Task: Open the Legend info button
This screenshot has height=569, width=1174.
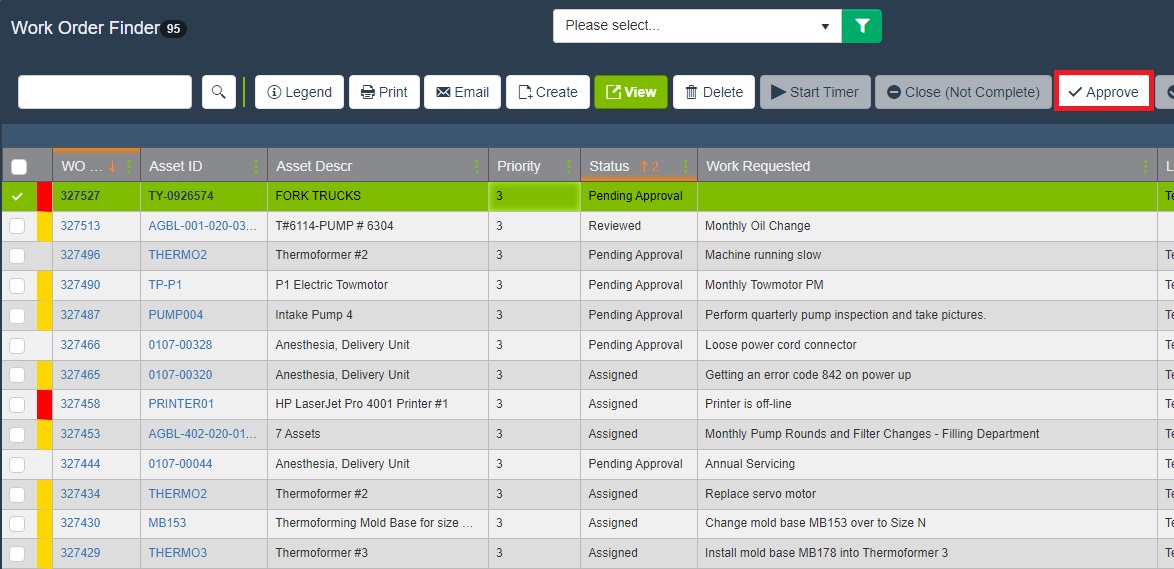Action: tap(300, 92)
